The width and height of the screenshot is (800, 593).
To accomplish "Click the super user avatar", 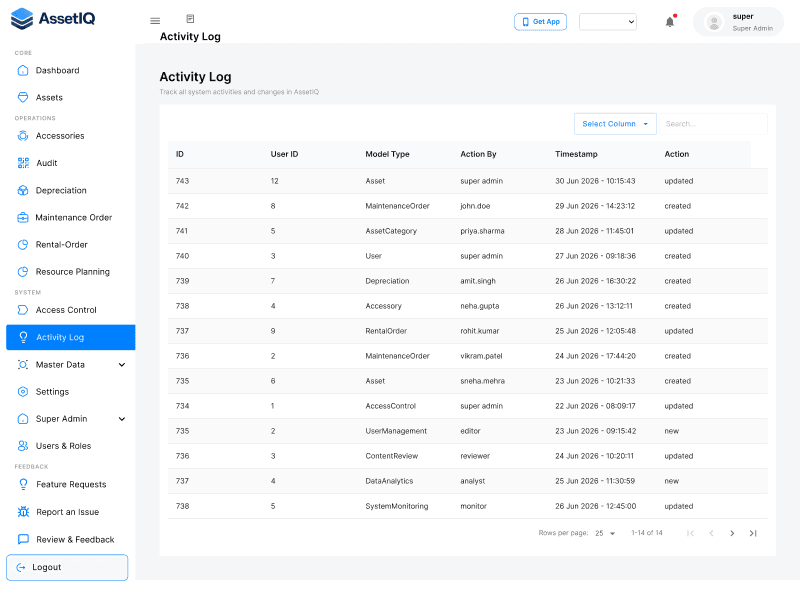I will 714,22.
